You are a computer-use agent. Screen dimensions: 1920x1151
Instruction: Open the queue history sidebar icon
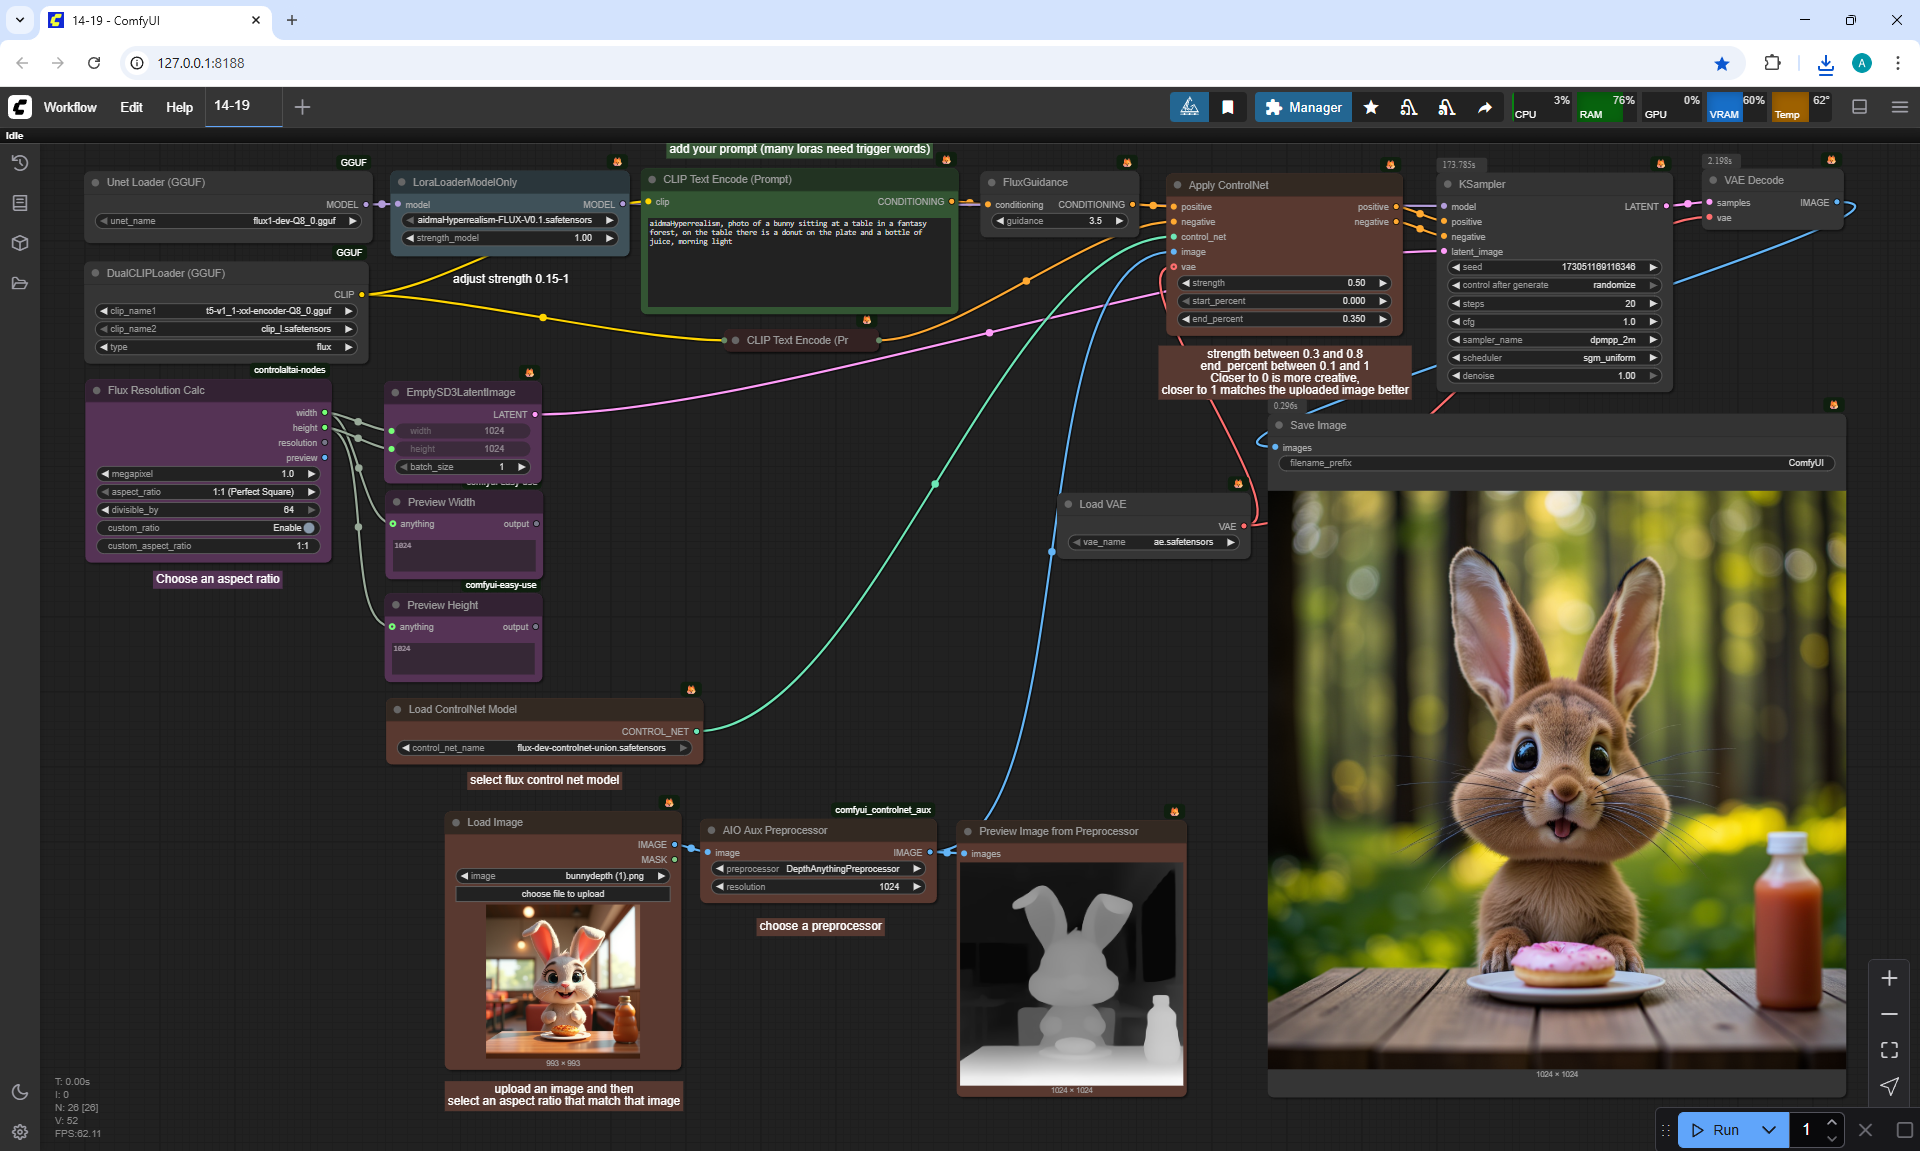point(20,163)
